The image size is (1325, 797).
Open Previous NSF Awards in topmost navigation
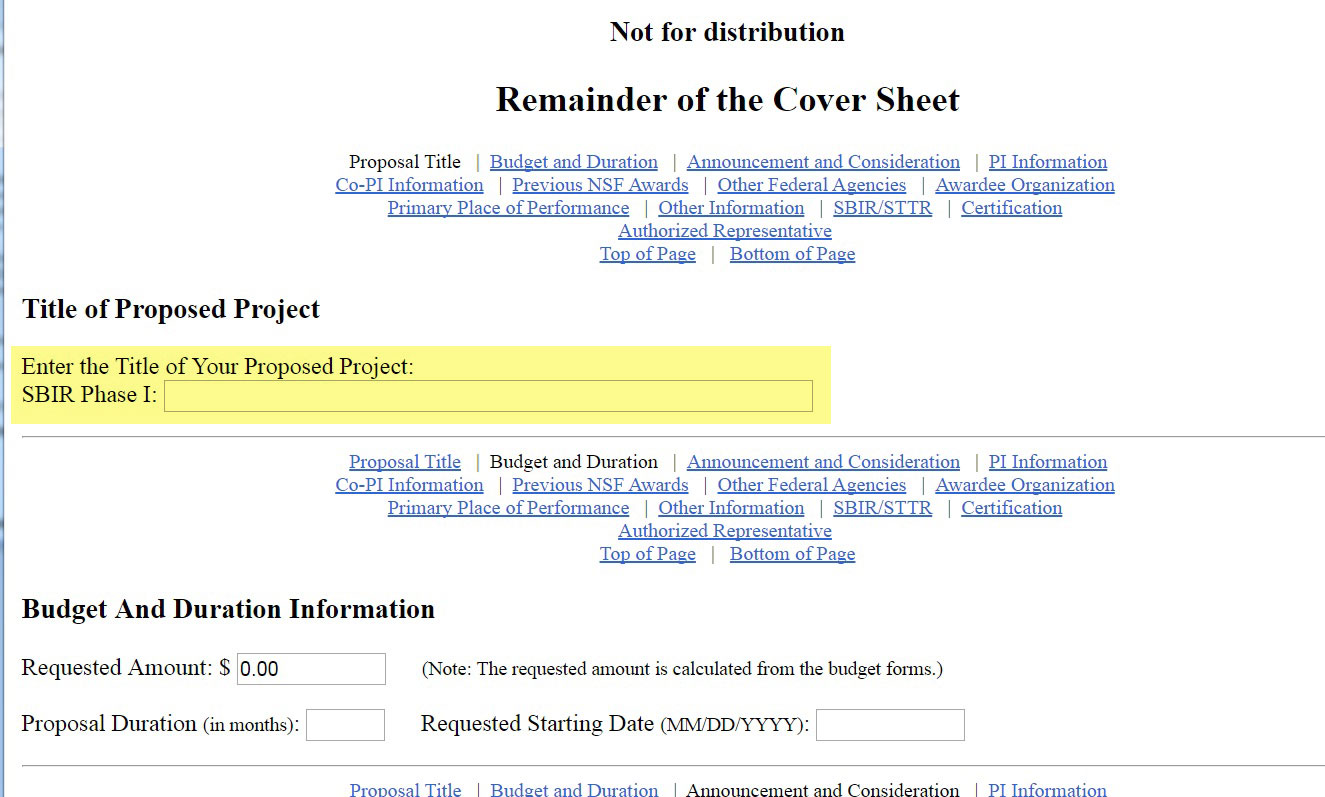point(600,185)
